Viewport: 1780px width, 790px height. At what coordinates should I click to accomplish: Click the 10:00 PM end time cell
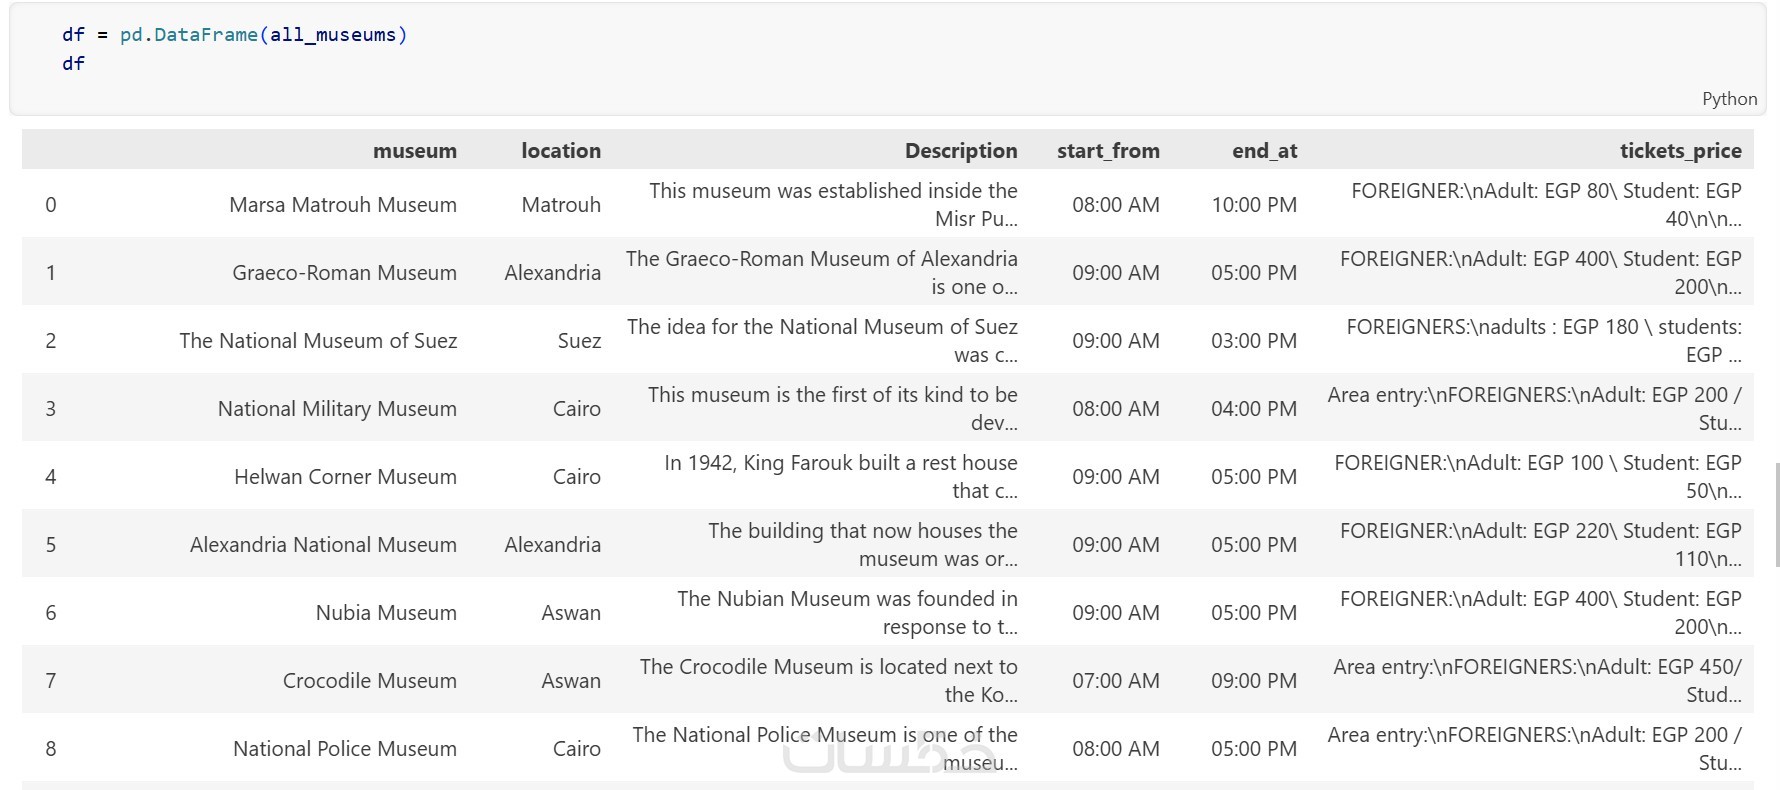pos(1254,205)
